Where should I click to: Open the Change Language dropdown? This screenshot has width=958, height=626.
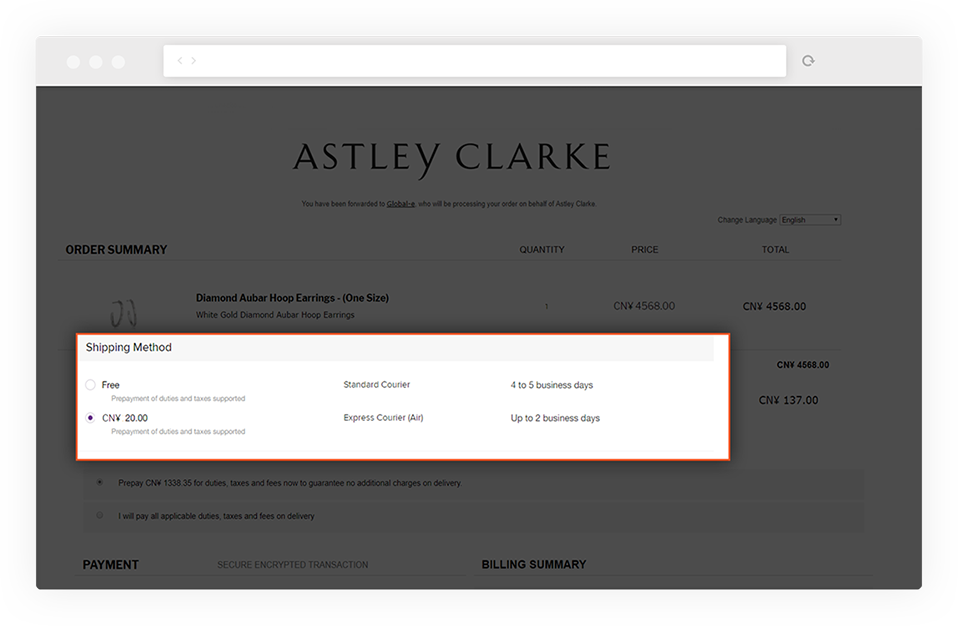tap(810, 220)
